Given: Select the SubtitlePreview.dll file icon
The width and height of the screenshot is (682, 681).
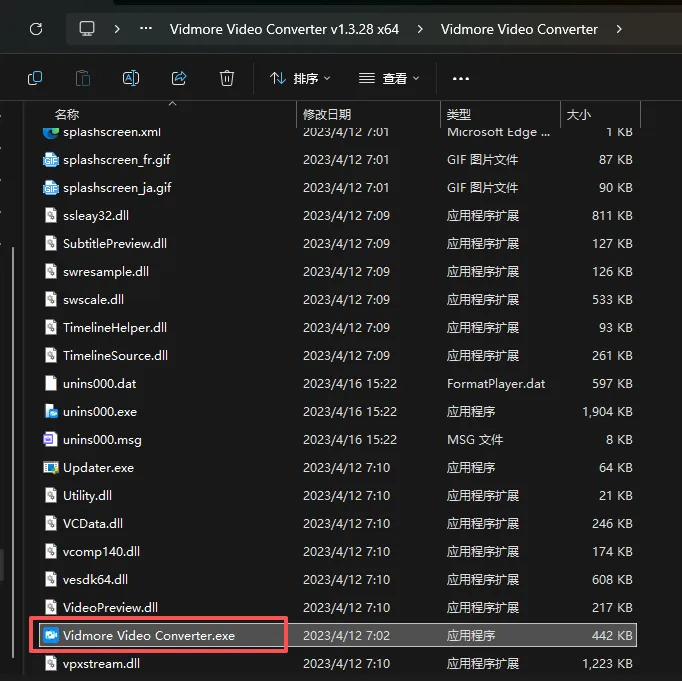Looking at the screenshot, I should point(51,244).
